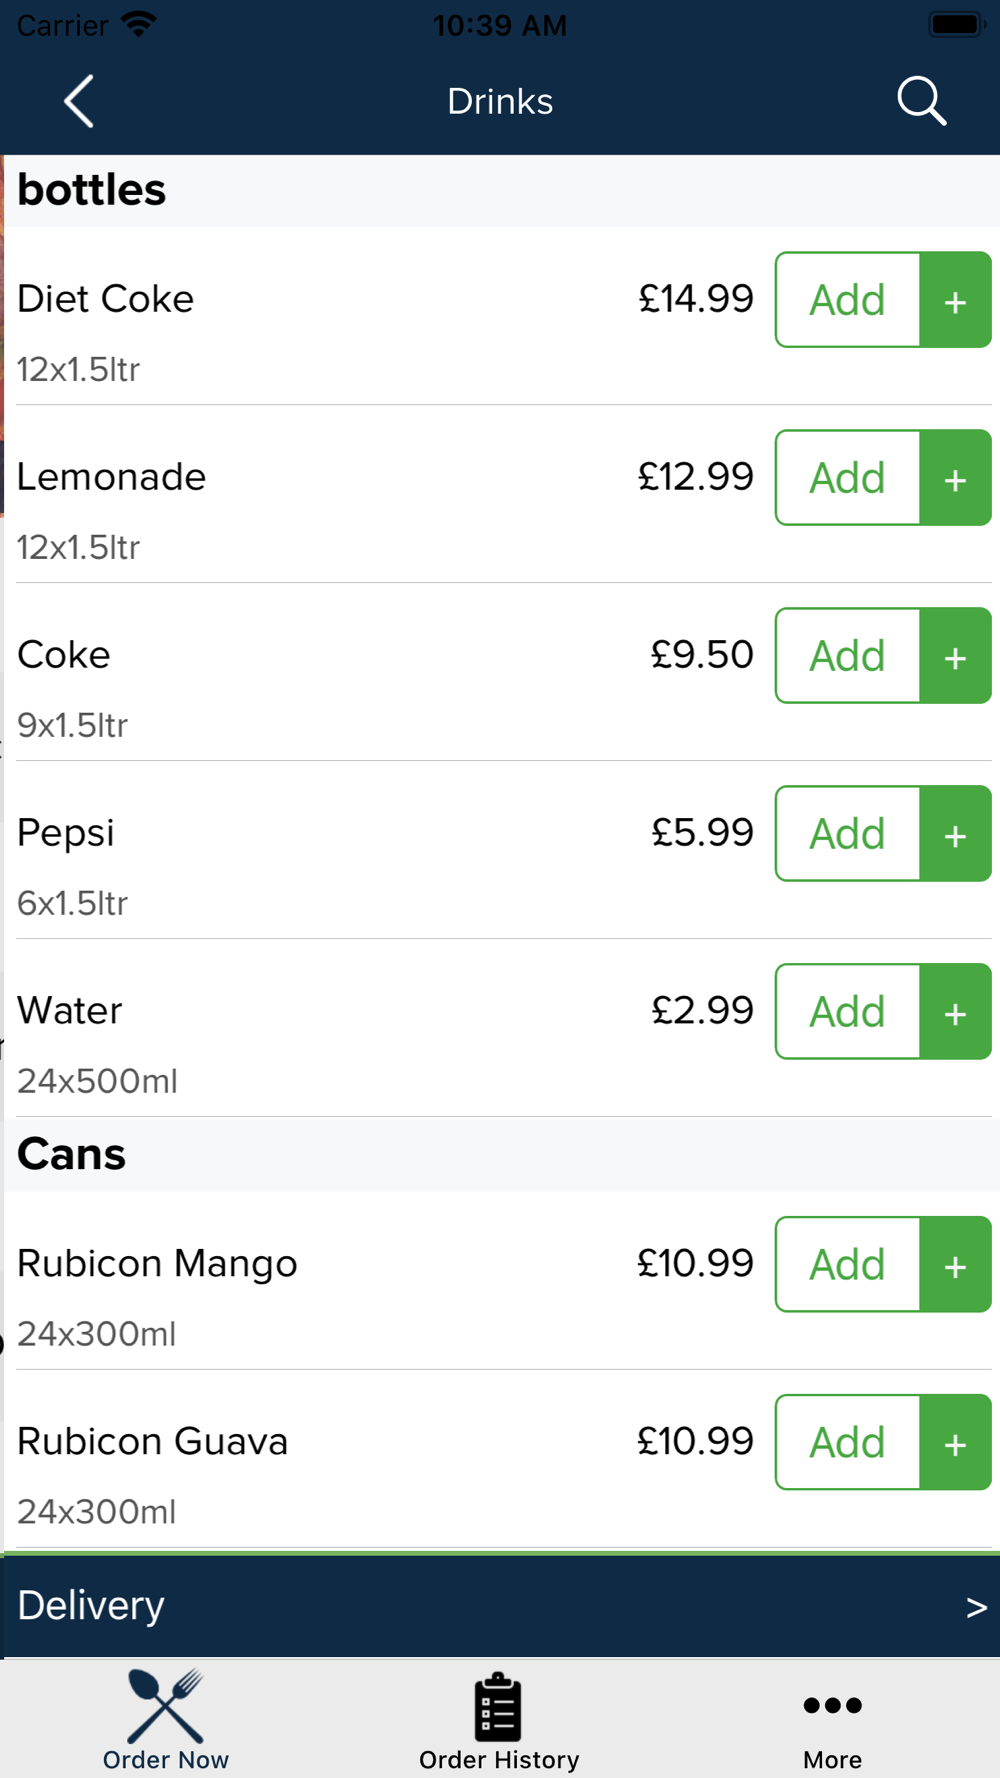The image size is (1000, 1778).
Task: Open the Order History tab
Action: click(x=499, y=1720)
